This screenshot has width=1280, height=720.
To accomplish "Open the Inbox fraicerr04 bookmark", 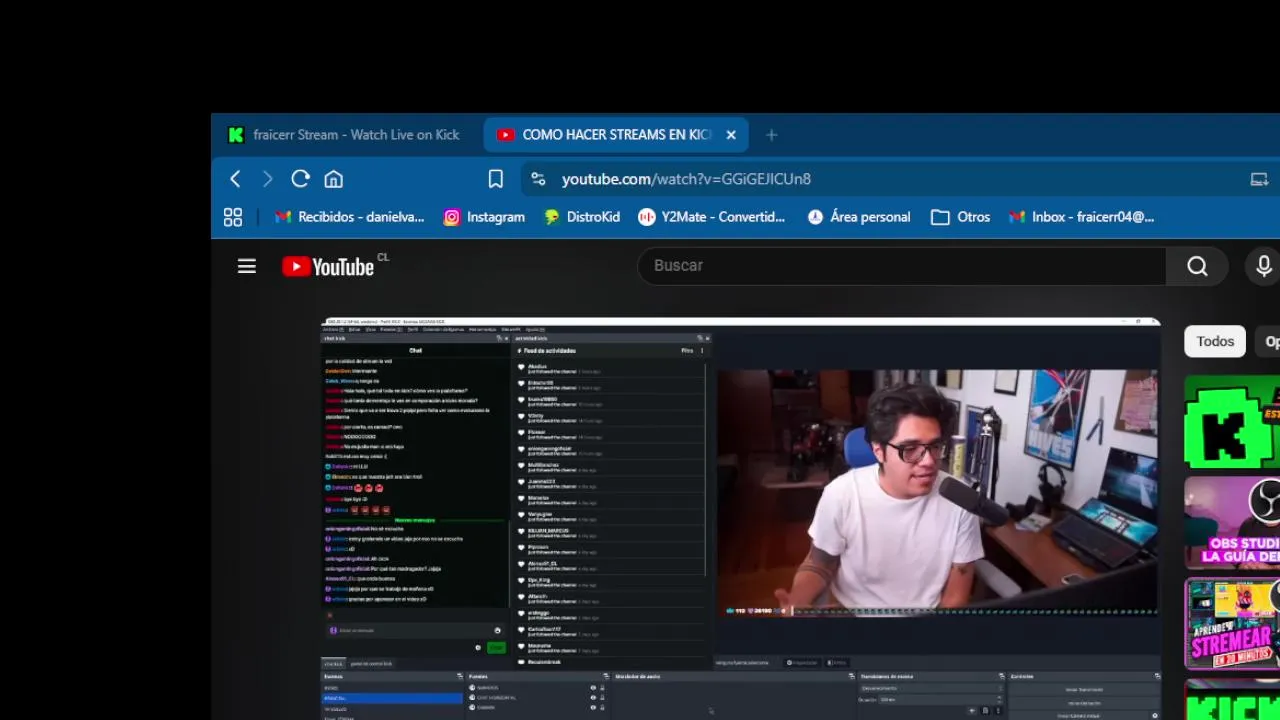I will pyautogui.click(x=1081, y=217).
